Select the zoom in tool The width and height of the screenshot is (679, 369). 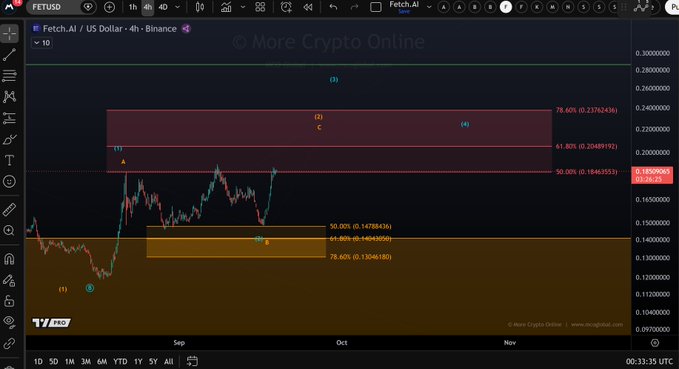10,230
